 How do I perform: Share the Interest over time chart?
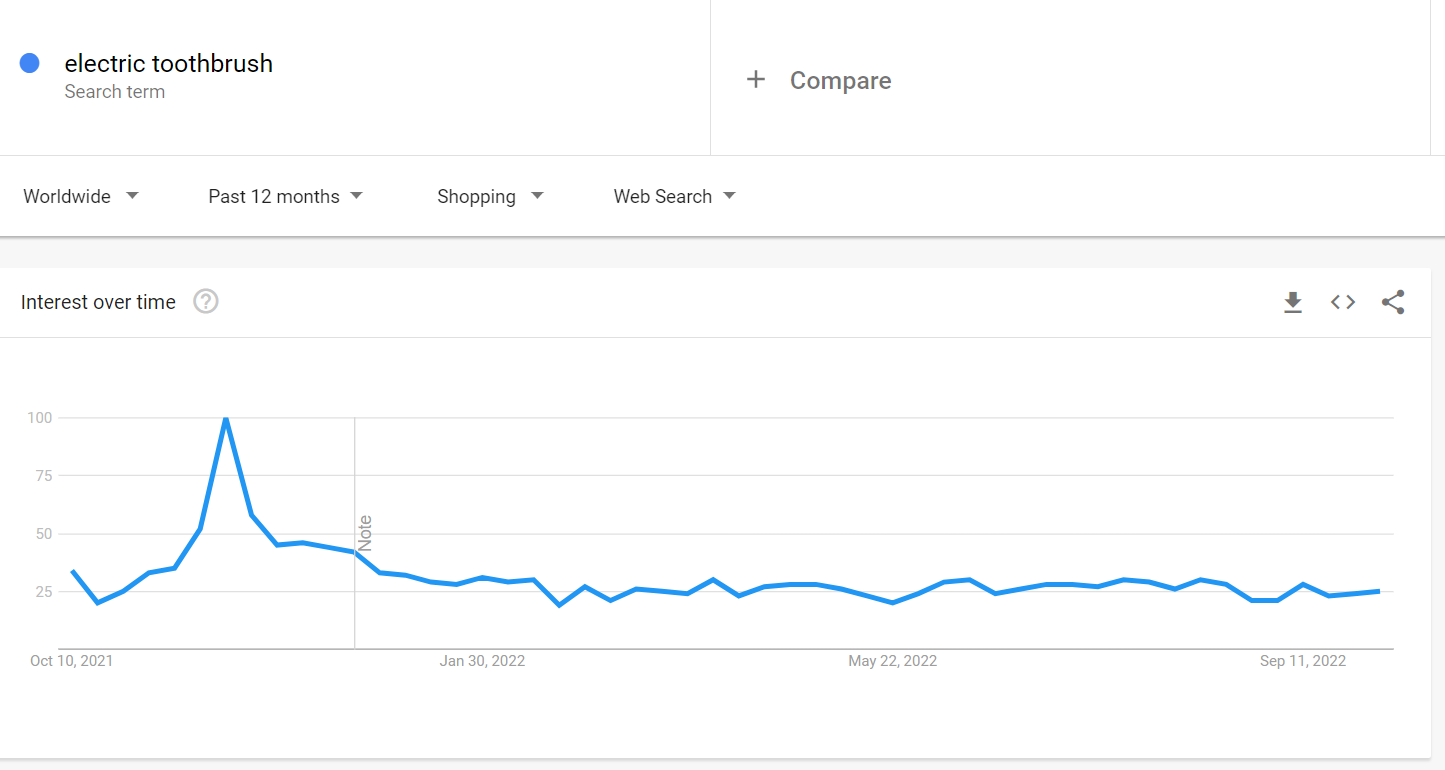pyautogui.click(x=1393, y=302)
